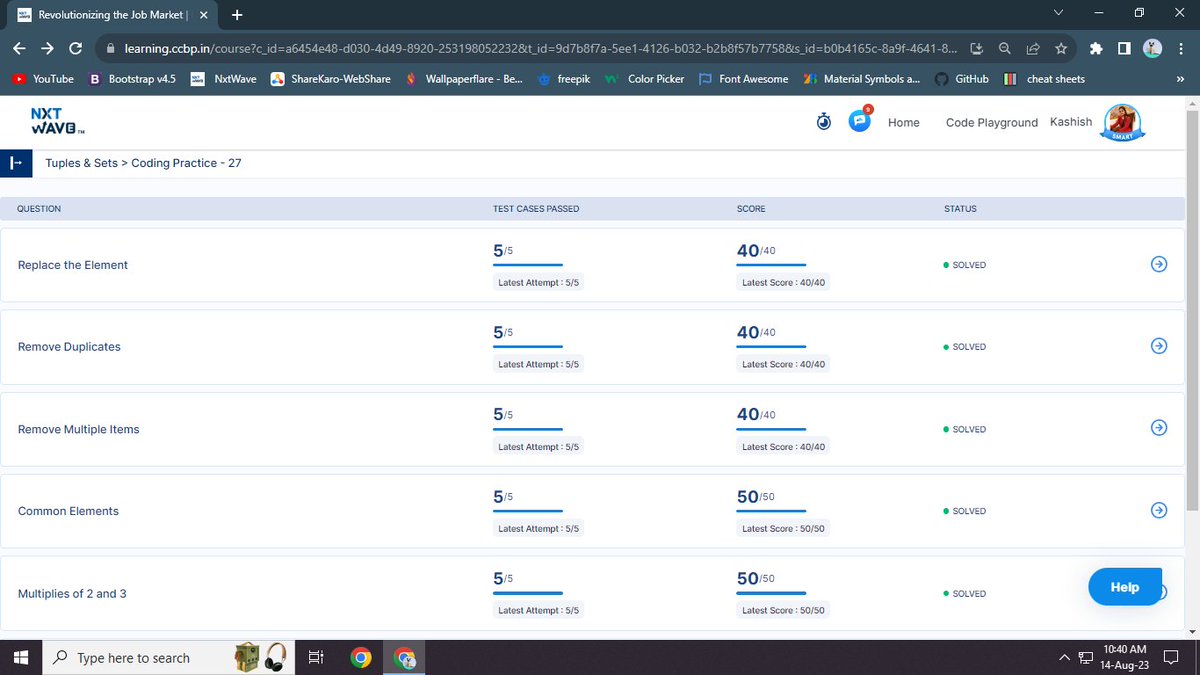The width and height of the screenshot is (1200, 675).
Task: Open the Chrome extensions puzzle icon
Action: point(1095,48)
